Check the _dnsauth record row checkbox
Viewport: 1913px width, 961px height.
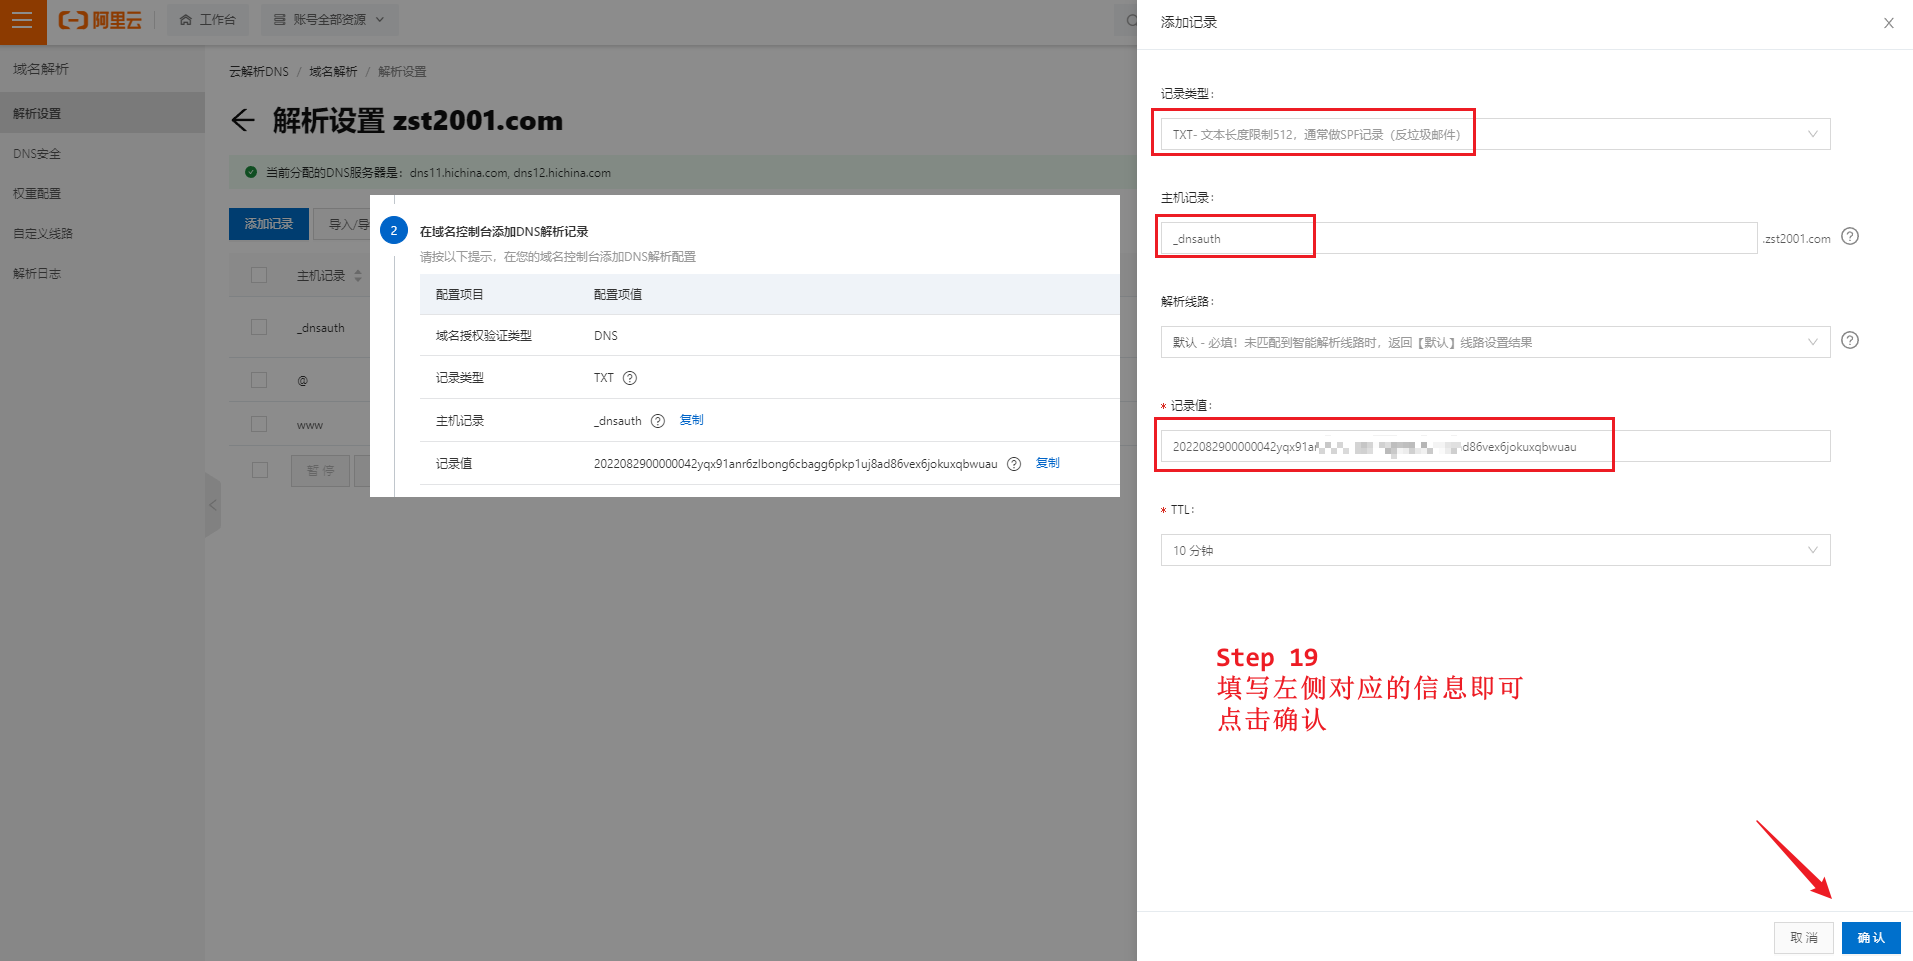click(x=259, y=327)
